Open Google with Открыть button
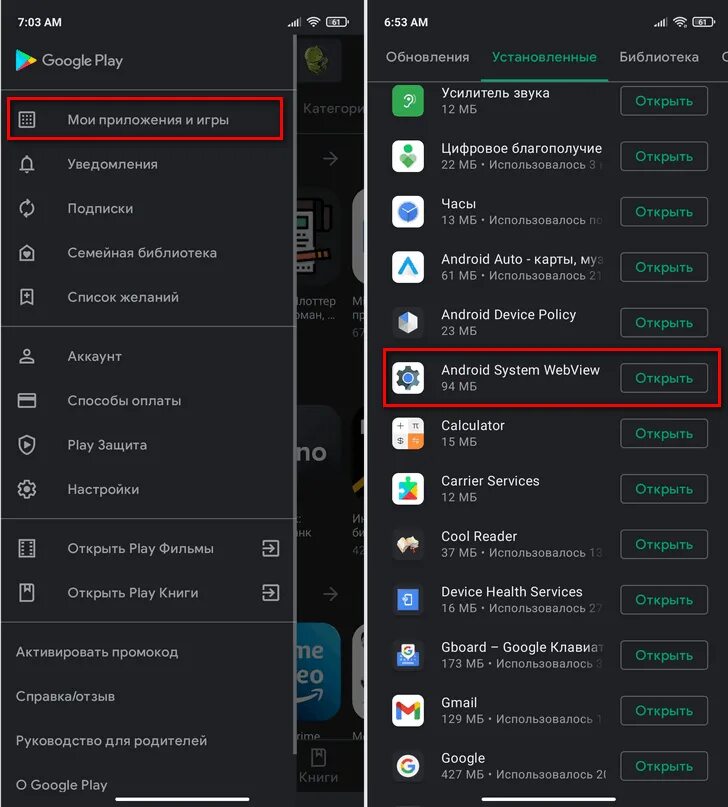728x807 pixels. 664,766
